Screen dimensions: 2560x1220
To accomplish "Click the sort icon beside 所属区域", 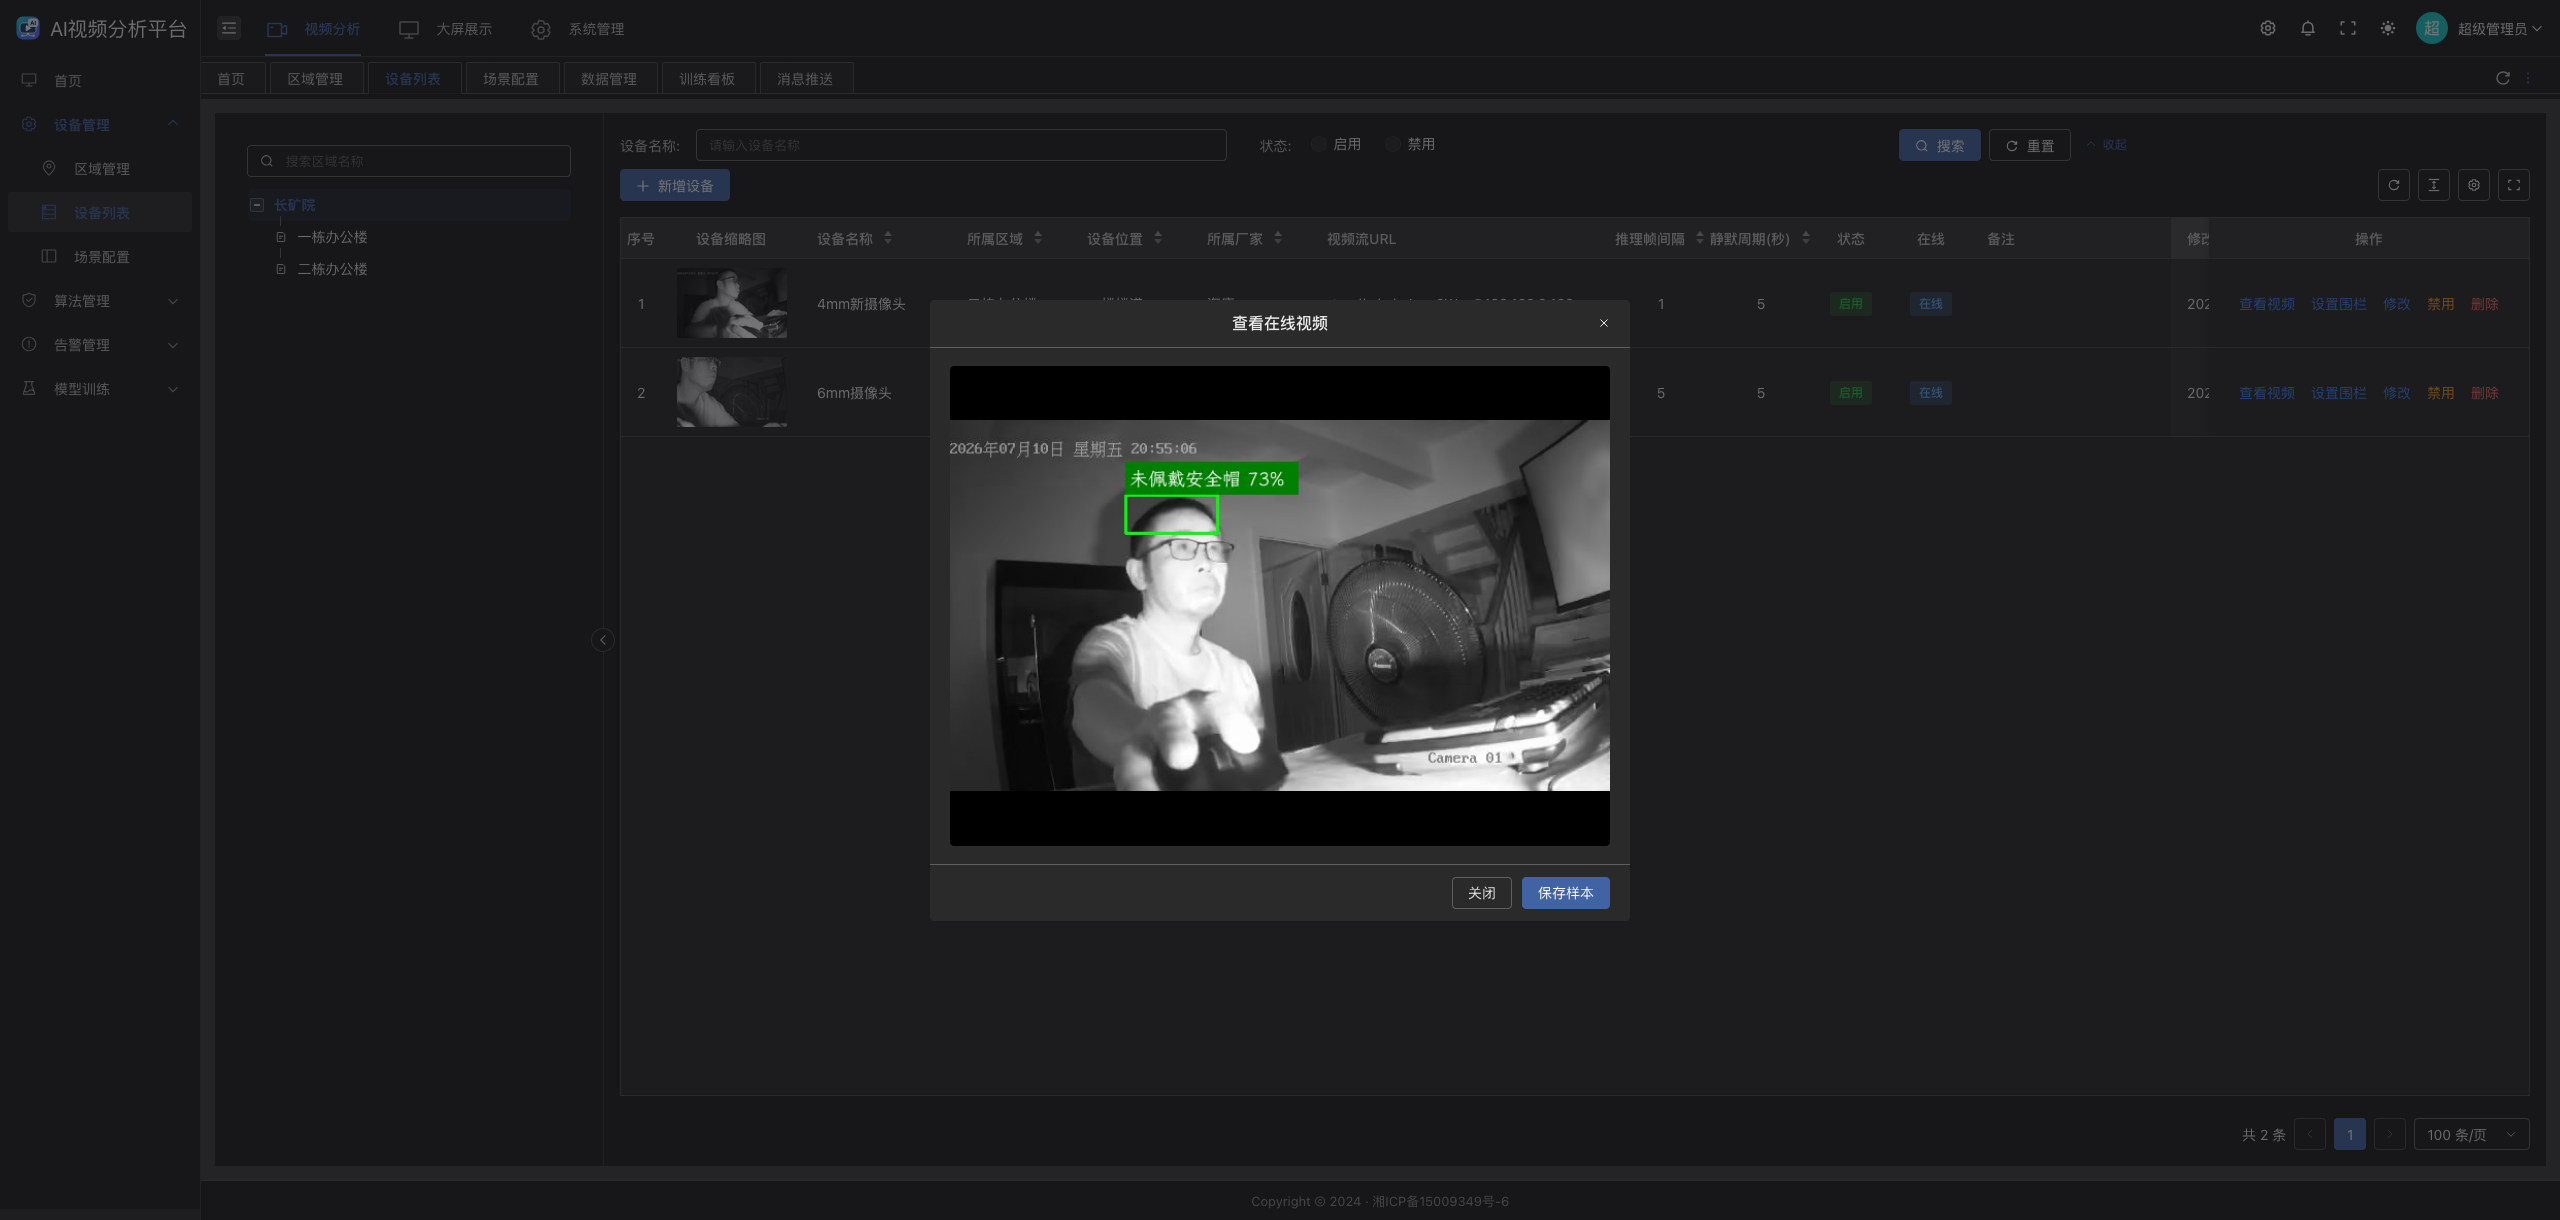I will pyautogui.click(x=1038, y=238).
